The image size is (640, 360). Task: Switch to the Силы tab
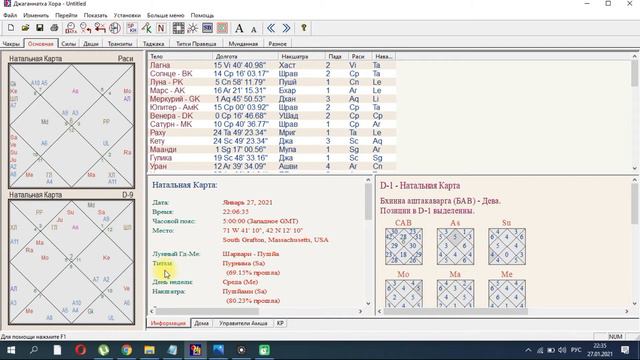pyautogui.click(x=69, y=44)
